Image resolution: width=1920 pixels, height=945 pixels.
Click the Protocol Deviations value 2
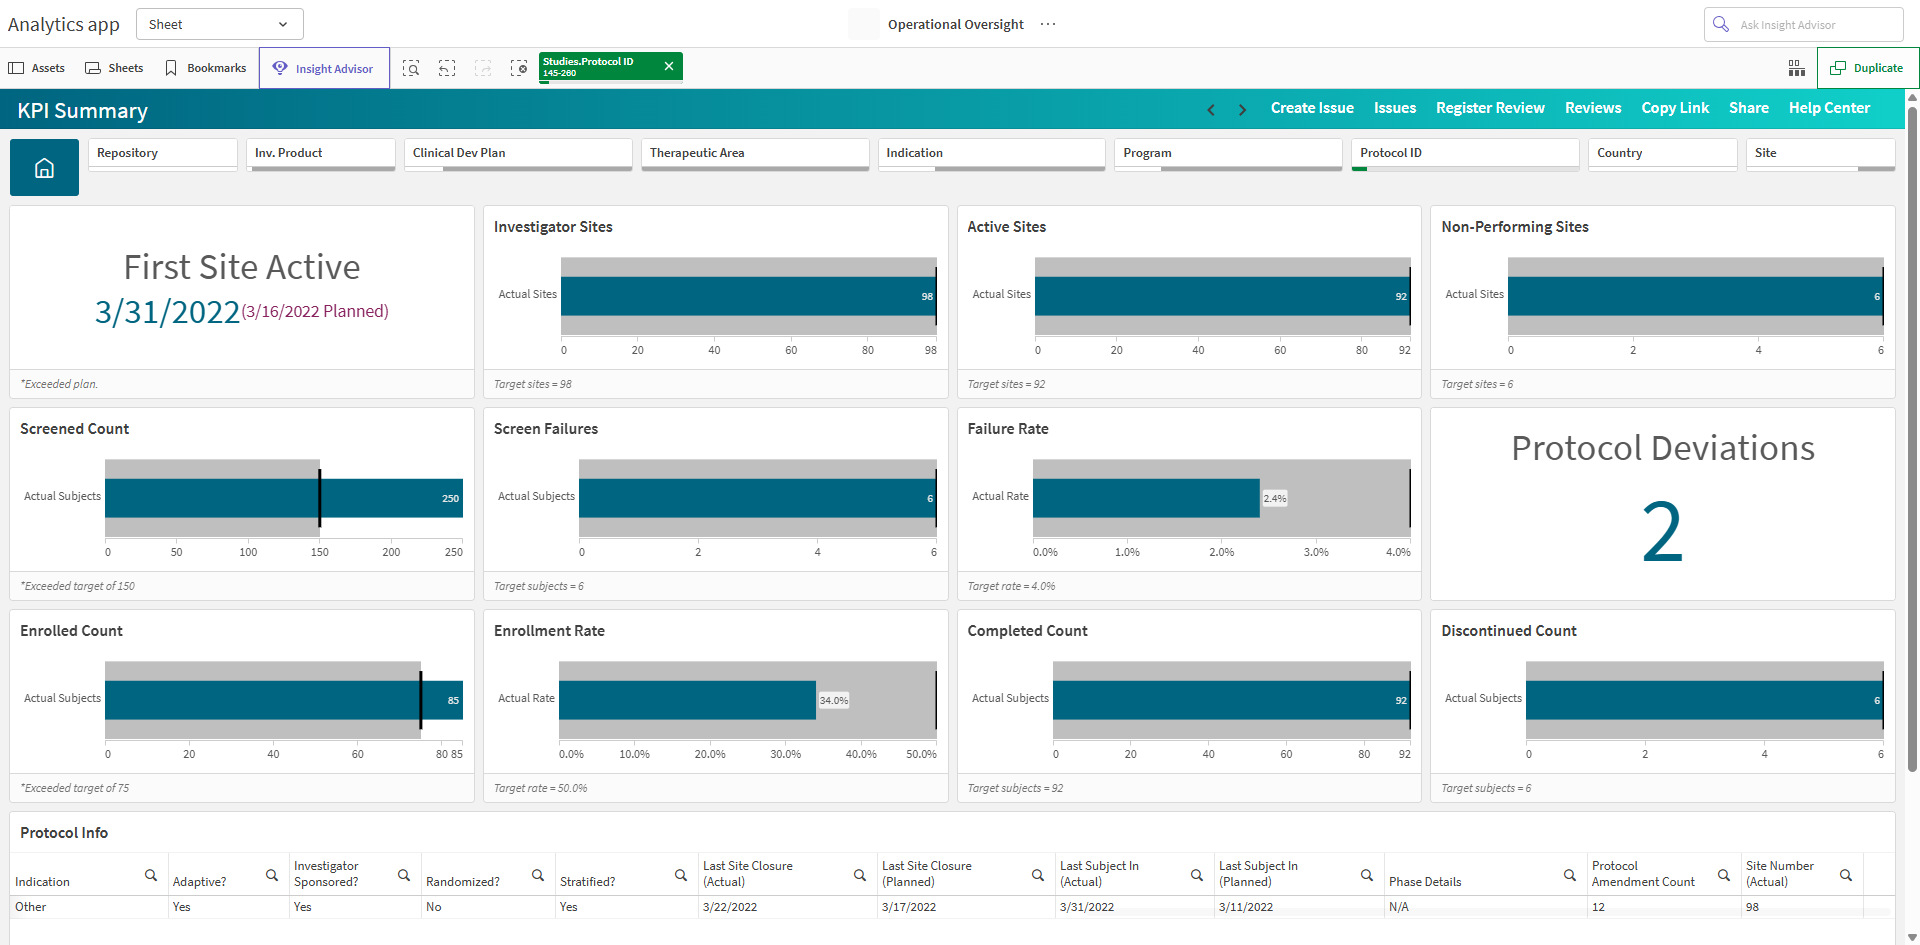[1662, 532]
